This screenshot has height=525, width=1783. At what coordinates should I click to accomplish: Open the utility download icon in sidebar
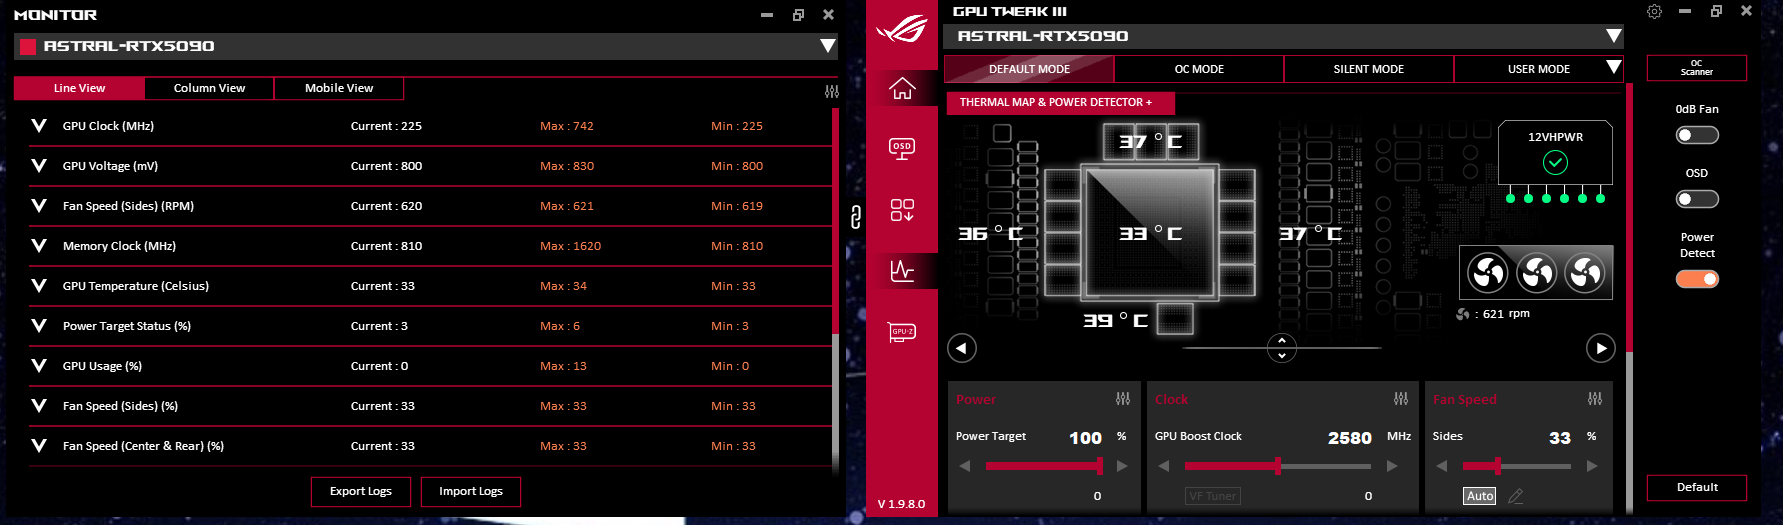[902, 210]
